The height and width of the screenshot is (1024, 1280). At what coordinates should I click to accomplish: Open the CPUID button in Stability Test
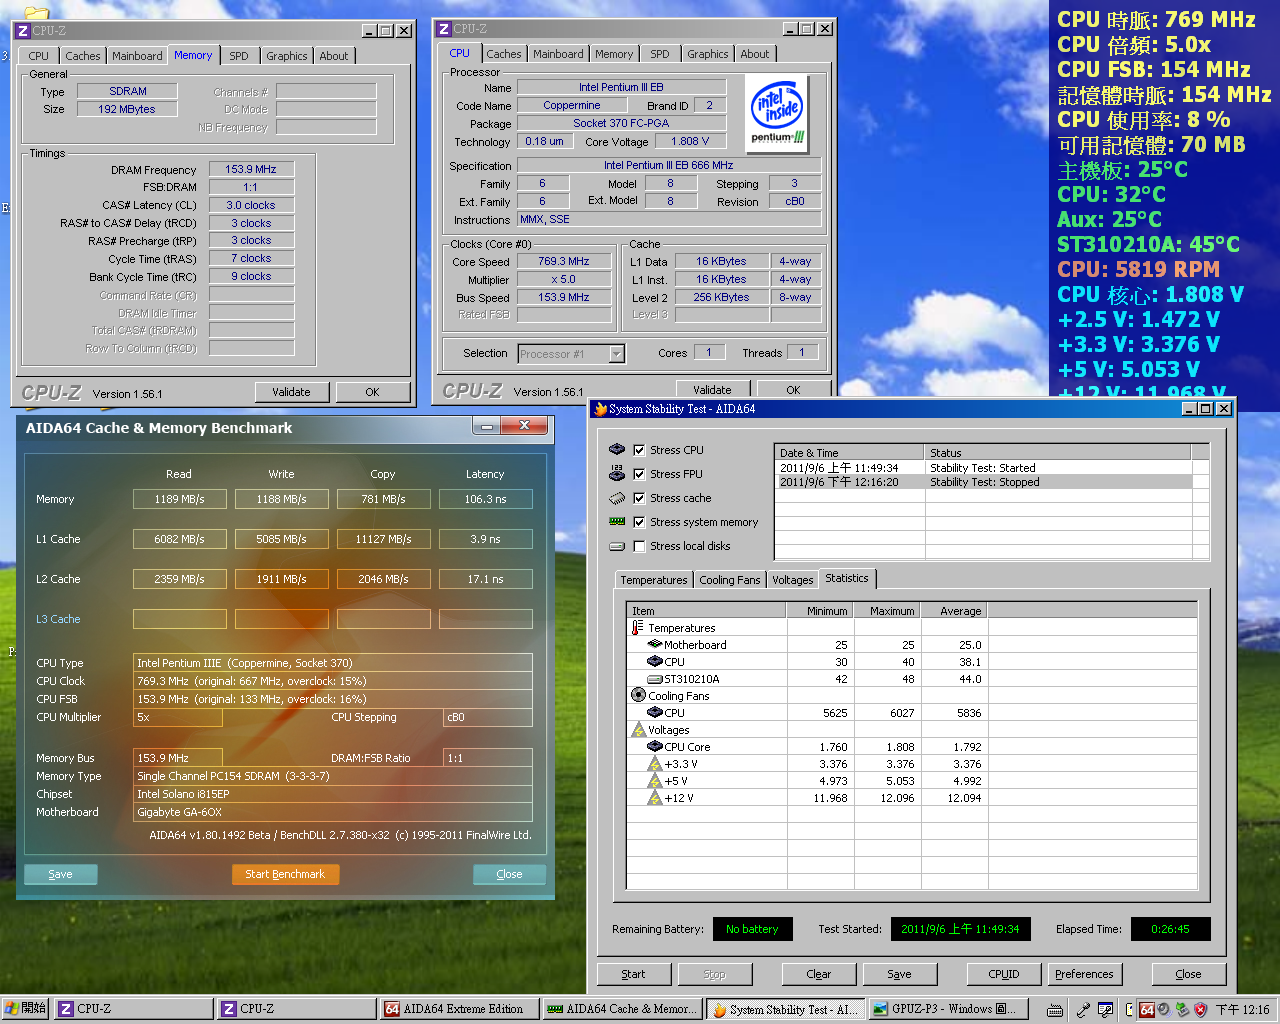tap(1004, 974)
